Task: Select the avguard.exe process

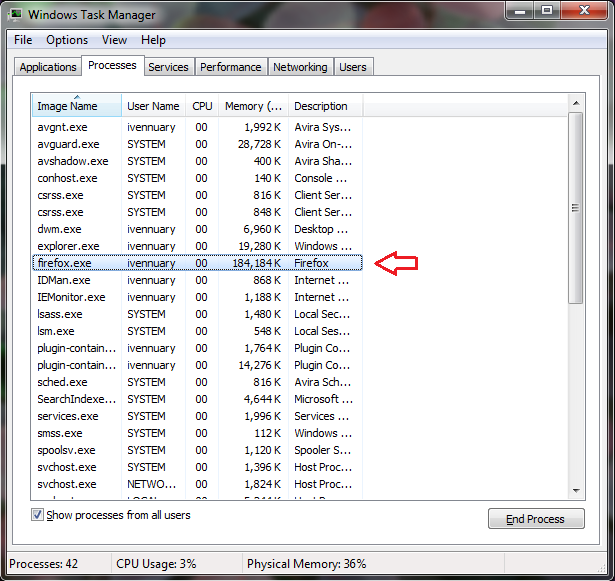Action: tap(197, 144)
